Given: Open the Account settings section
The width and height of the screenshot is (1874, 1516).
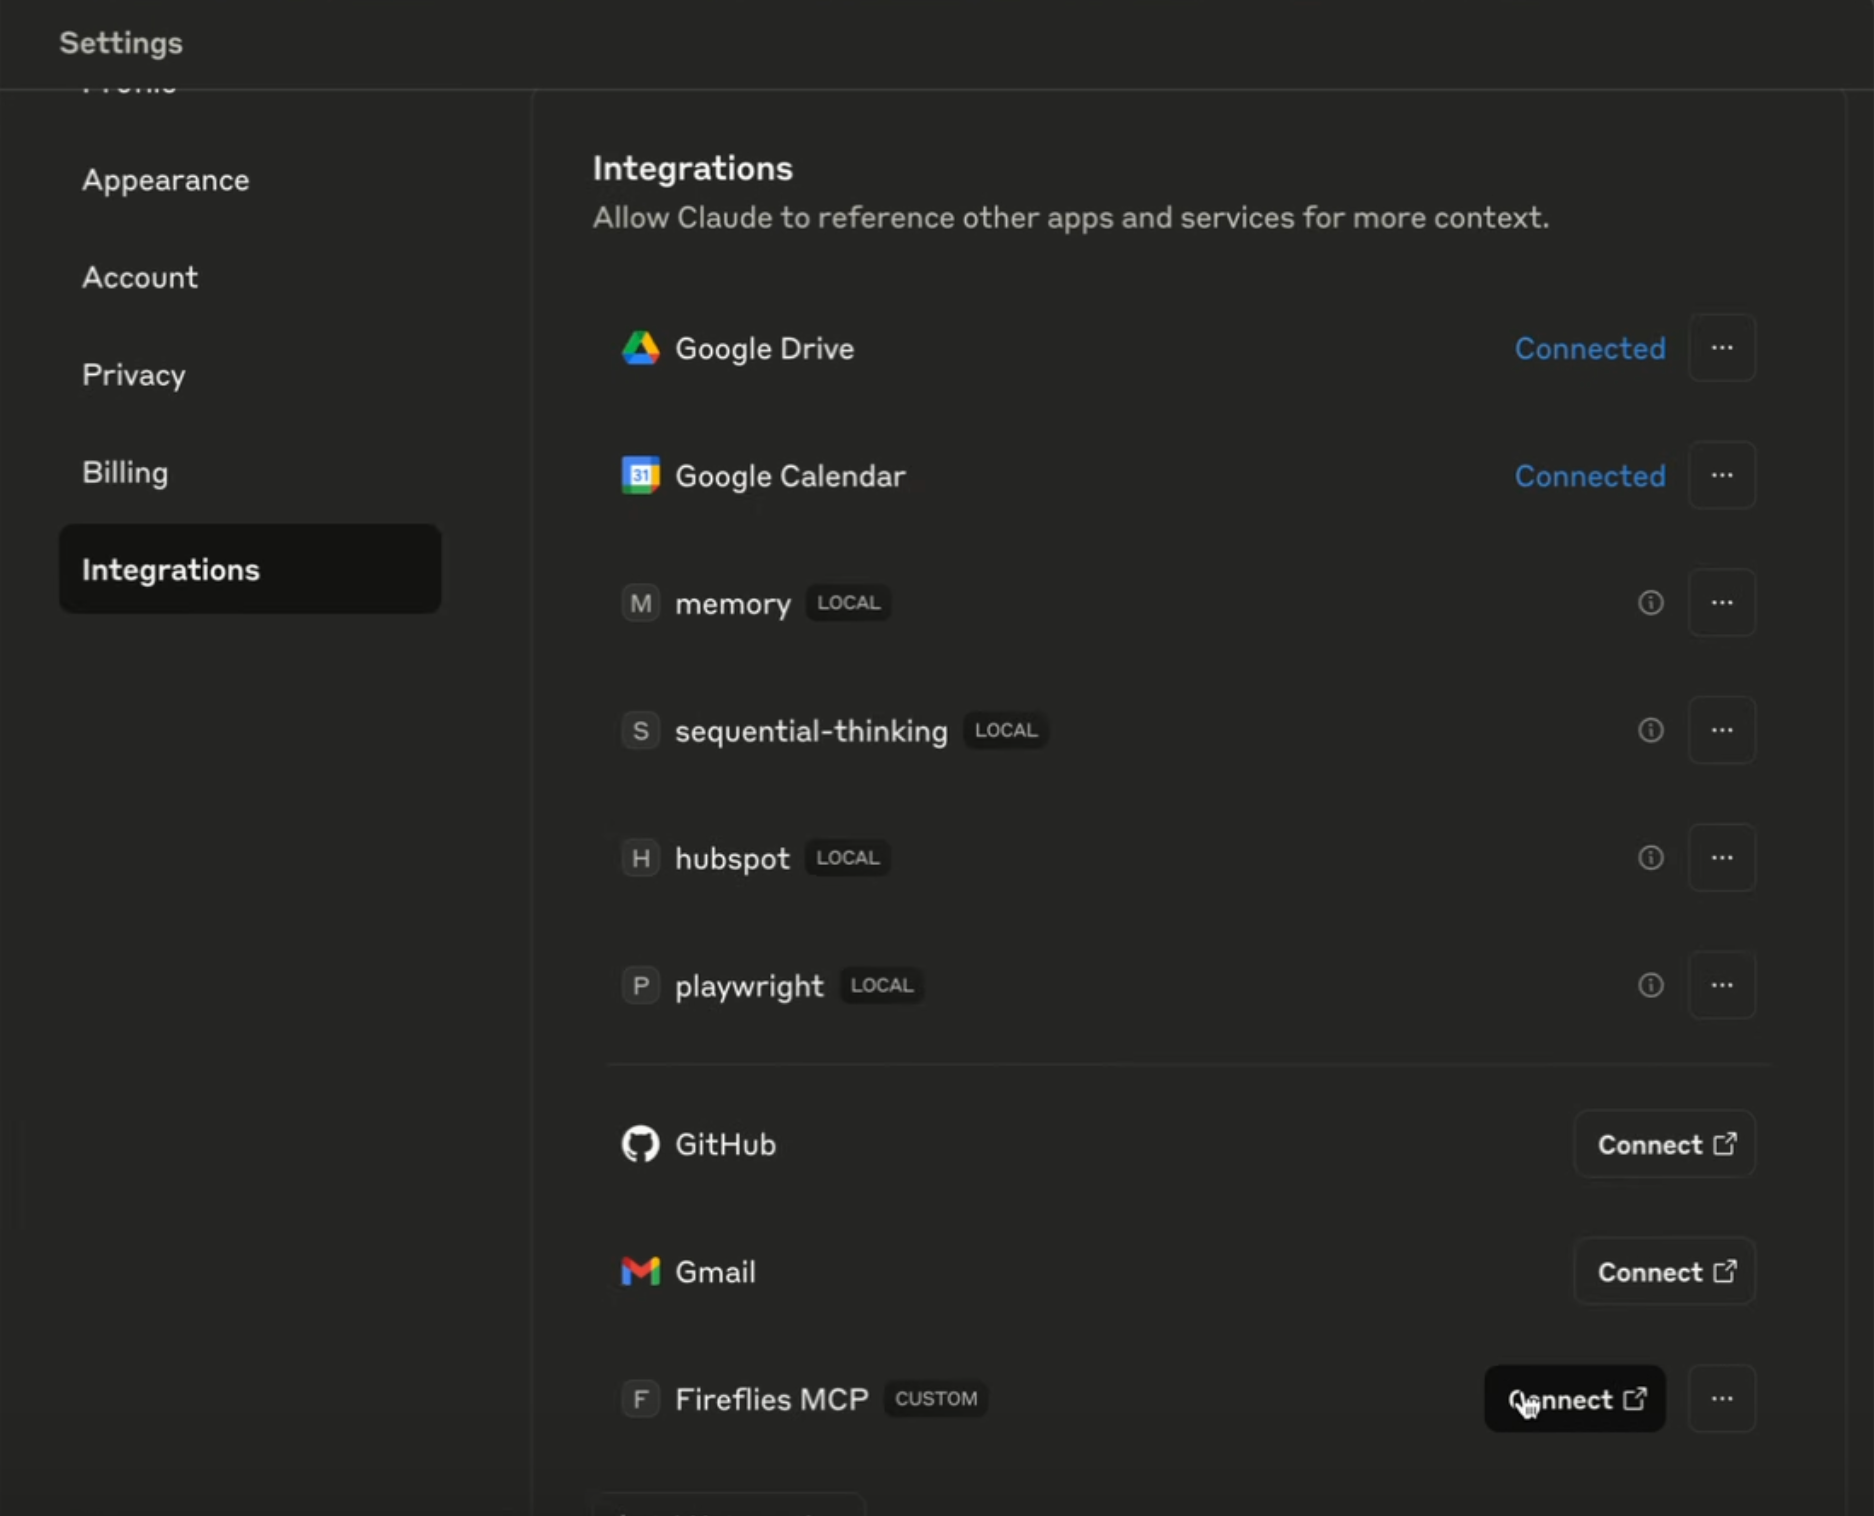Looking at the screenshot, I should click(140, 277).
